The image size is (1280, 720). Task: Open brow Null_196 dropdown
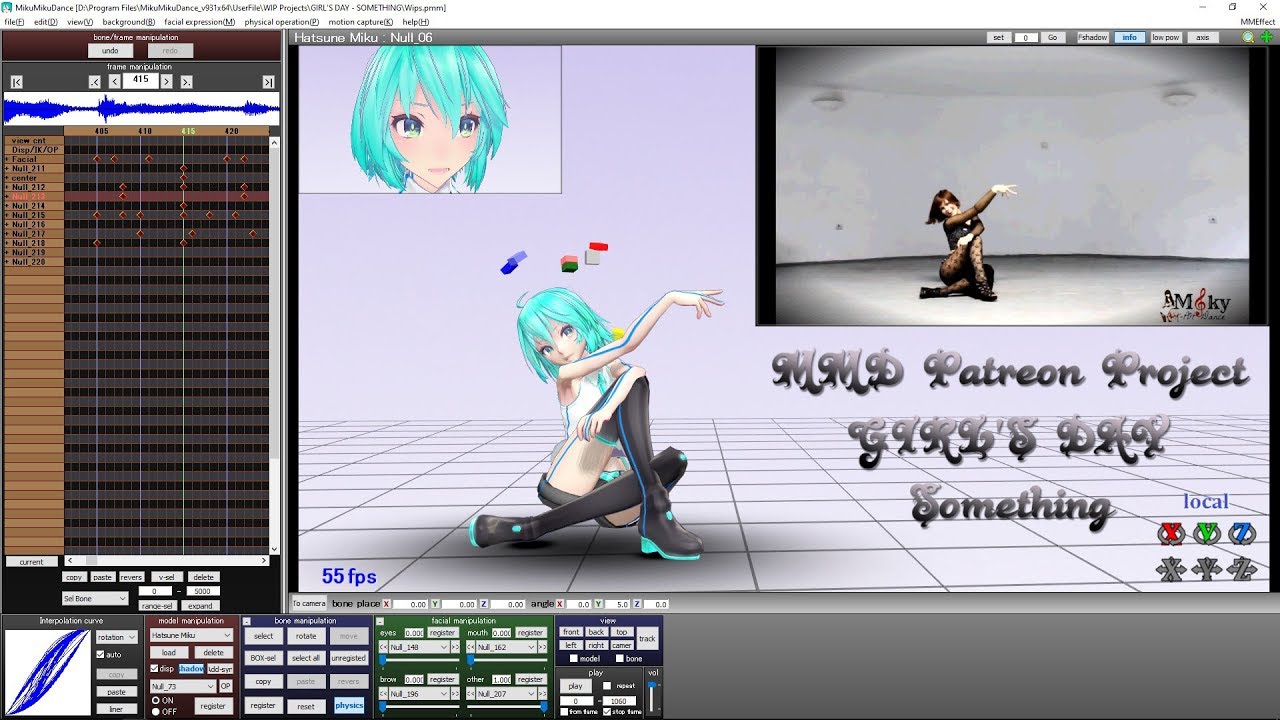point(419,693)
